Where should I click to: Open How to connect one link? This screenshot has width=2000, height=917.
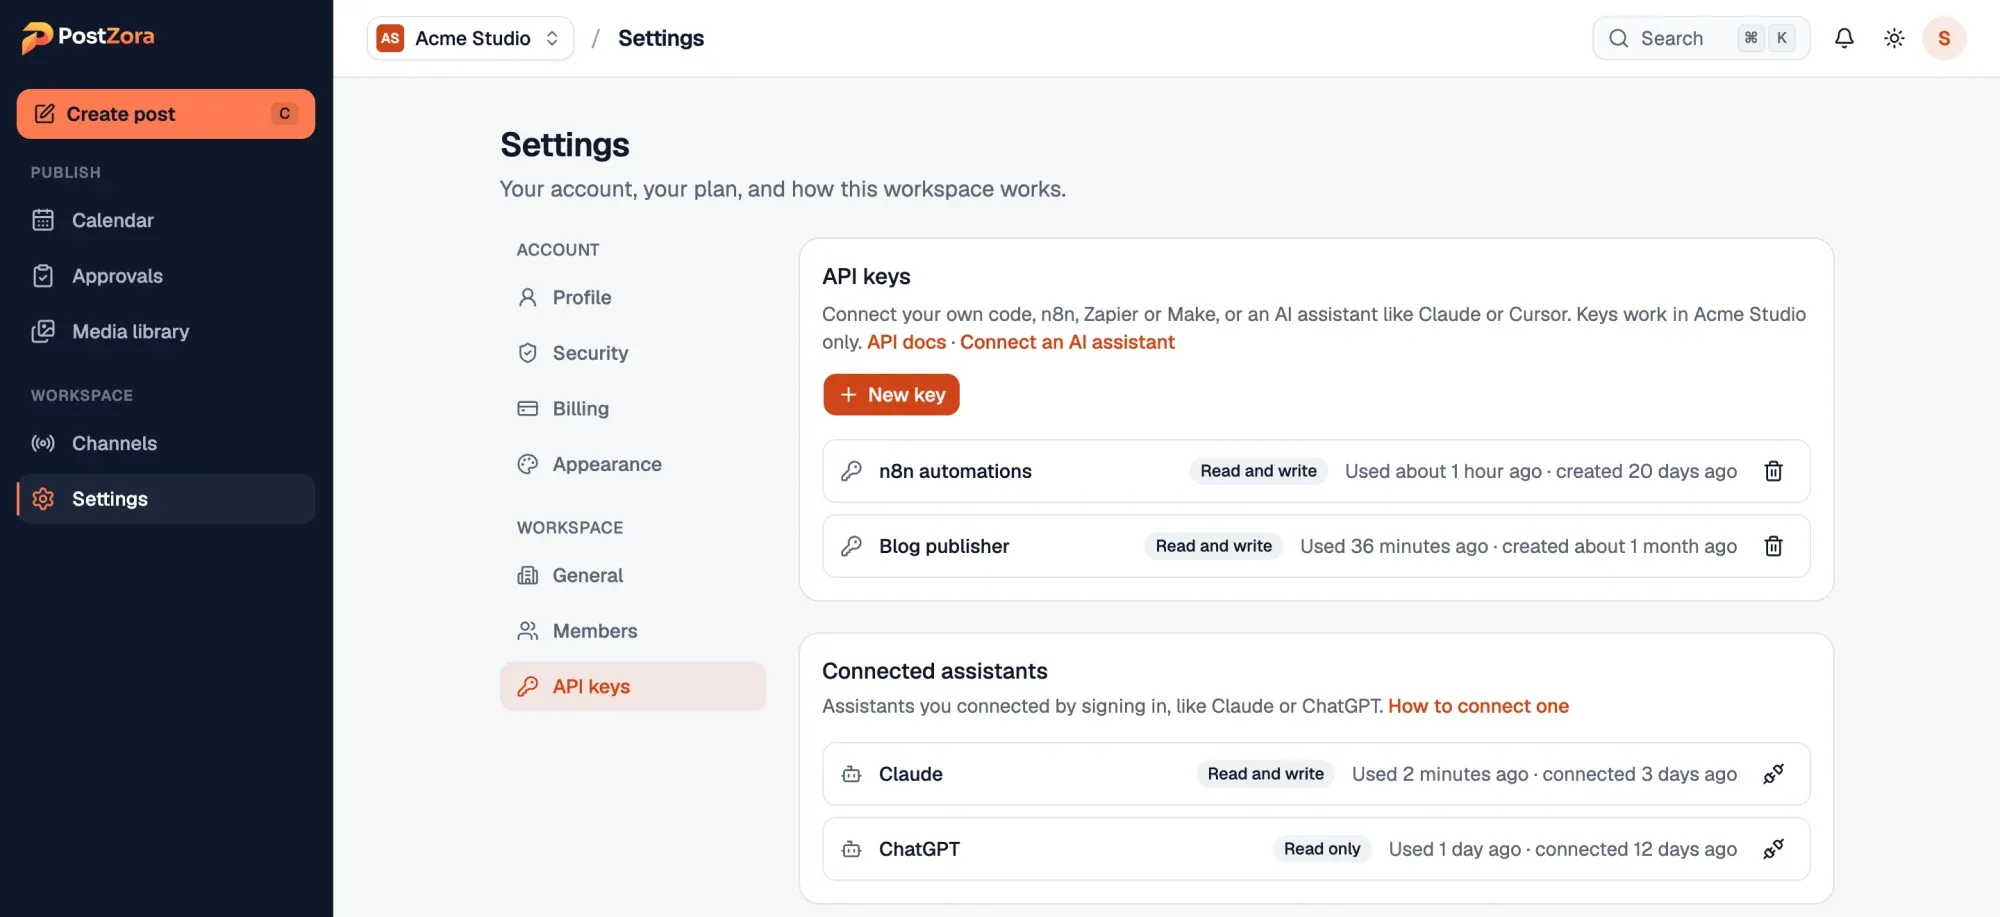pos(1478,706)
